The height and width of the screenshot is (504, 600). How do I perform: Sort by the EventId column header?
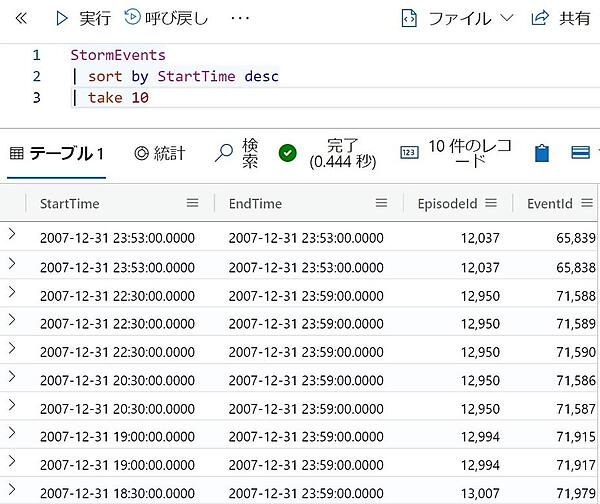[549, 204]
